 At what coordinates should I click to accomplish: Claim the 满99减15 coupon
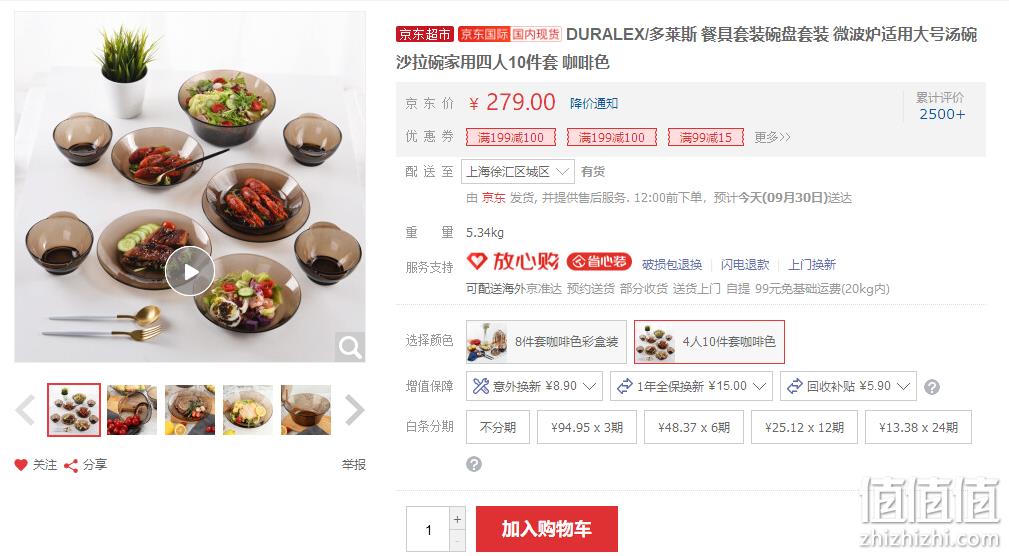706,137
